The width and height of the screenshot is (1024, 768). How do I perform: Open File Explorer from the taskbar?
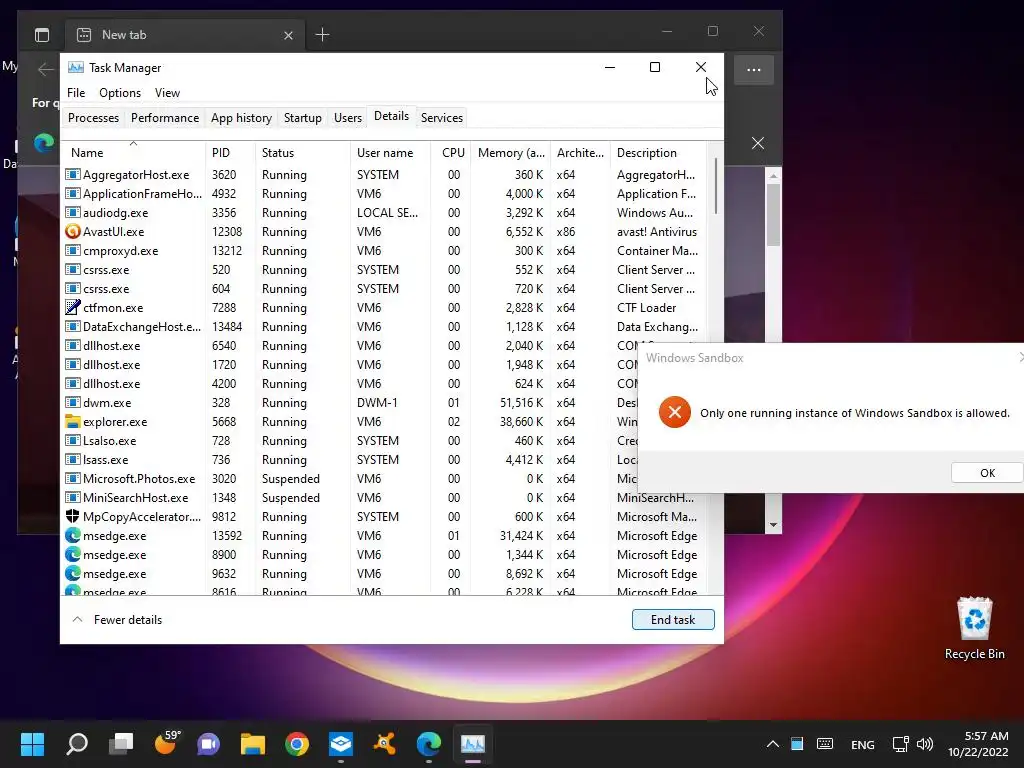coord(253,744)
